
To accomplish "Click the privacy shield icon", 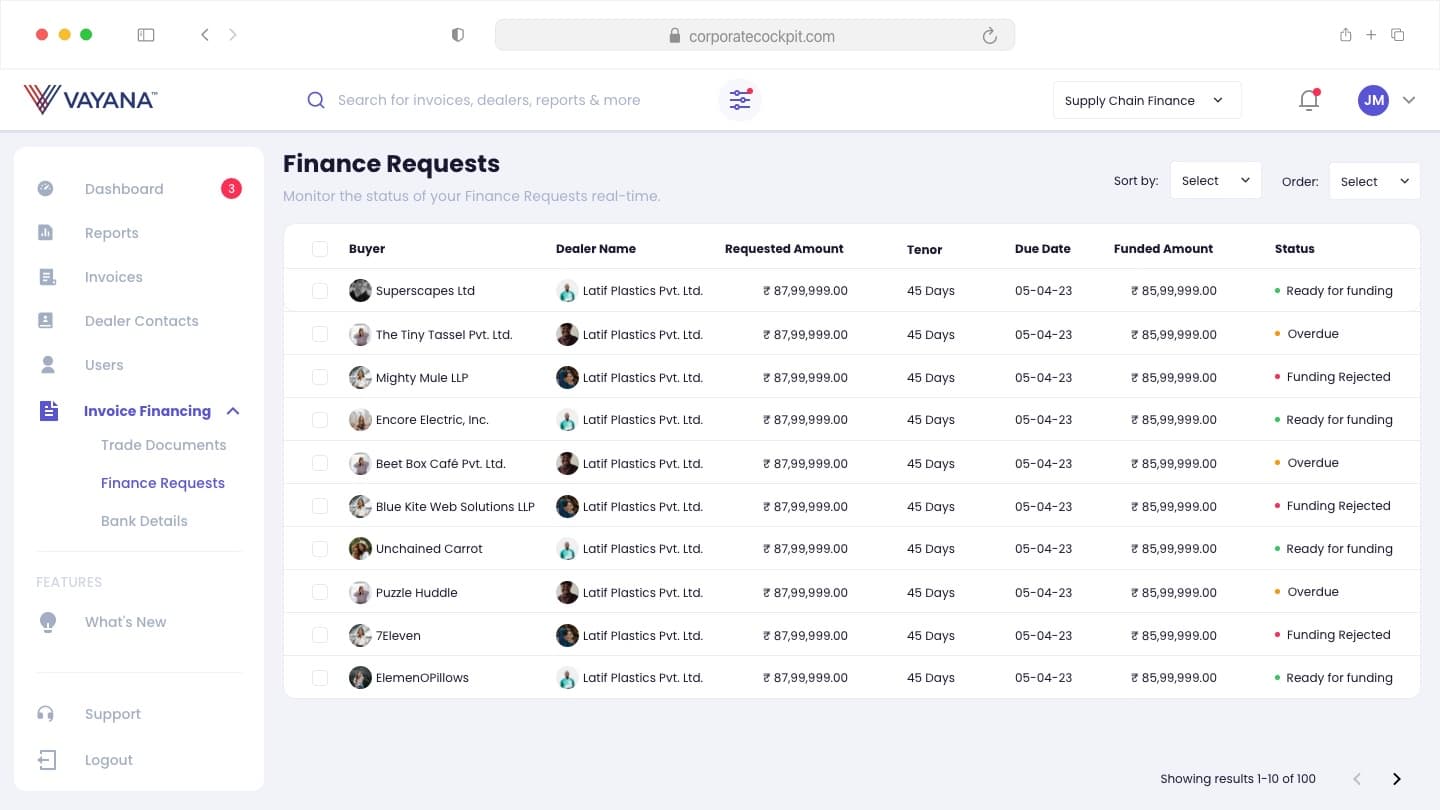I will [458, 35].
